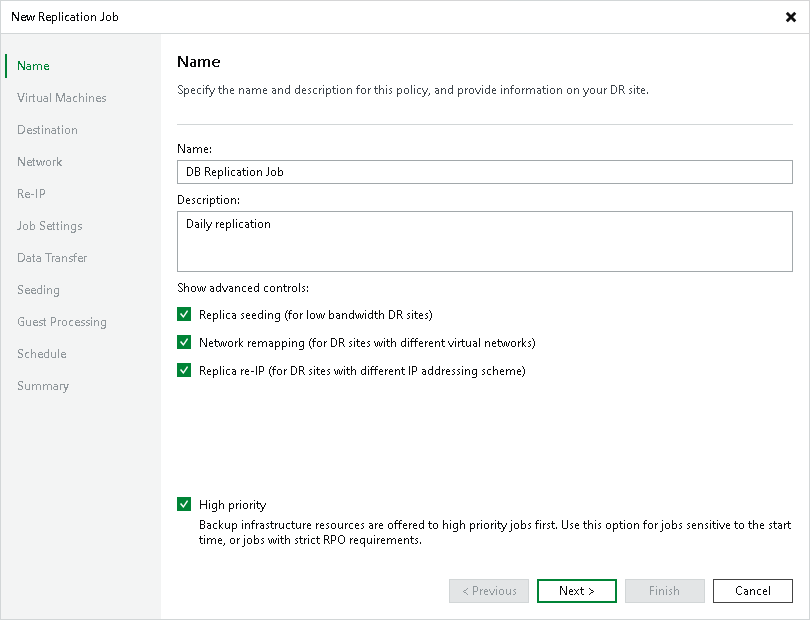
Task: Click the 'Backup infrastructure resources' description text
Action: pos(495,532)
